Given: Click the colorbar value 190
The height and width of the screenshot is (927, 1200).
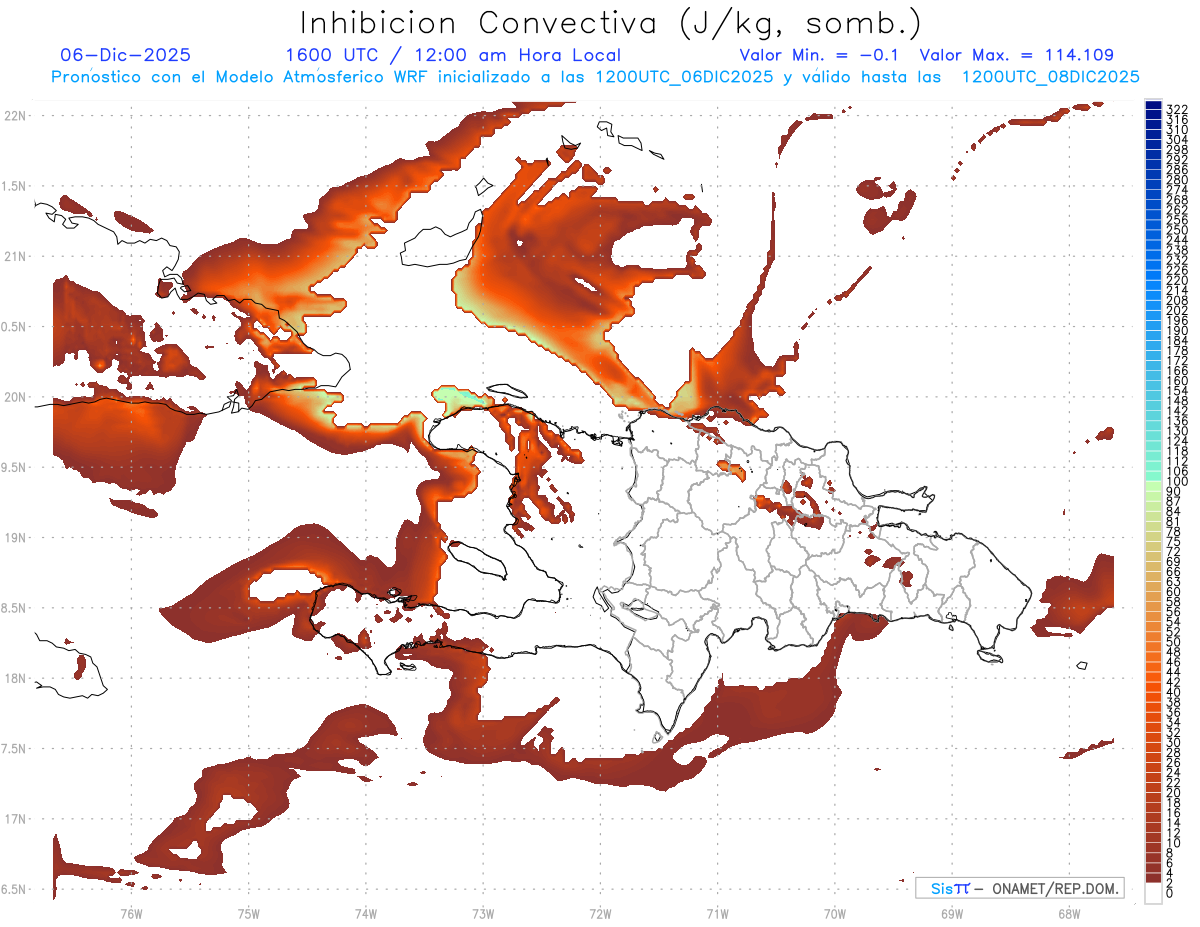Looking at the screenshot, I should [x=1176, y=330].
